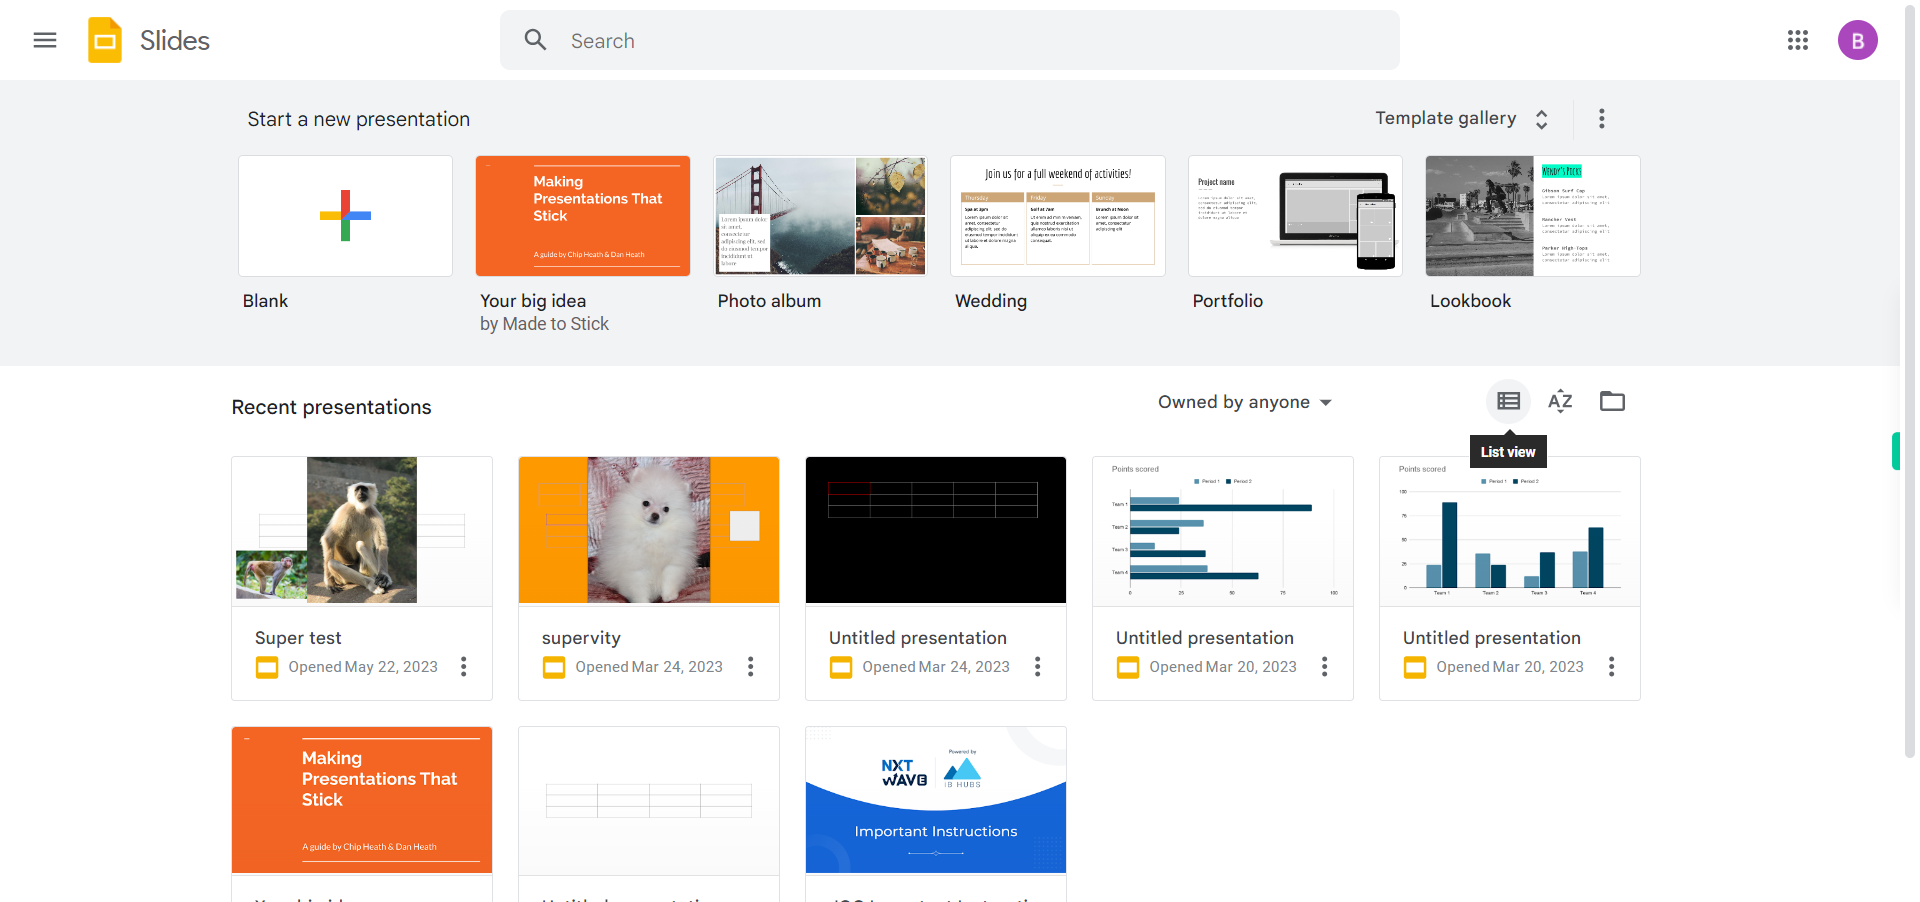Open template section more options
The height and width of the screenshot is (902, 1920).
[x=1602, y=119]
